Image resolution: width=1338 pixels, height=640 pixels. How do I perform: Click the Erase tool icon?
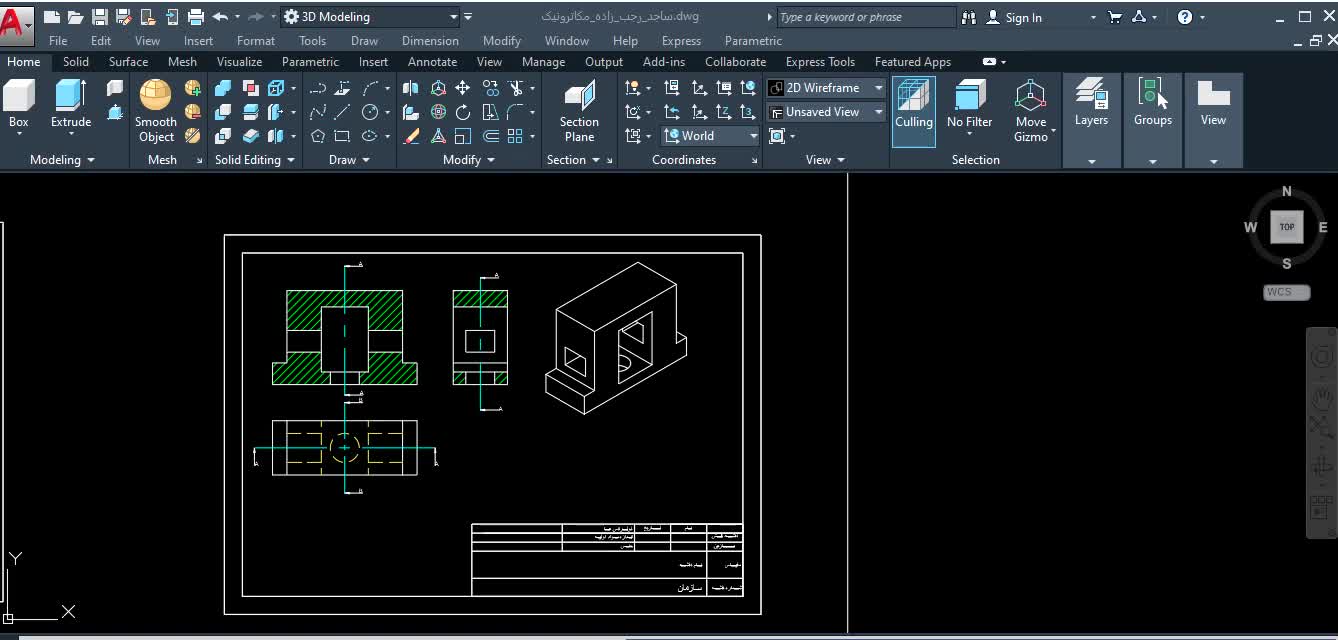tap(411, 136)
